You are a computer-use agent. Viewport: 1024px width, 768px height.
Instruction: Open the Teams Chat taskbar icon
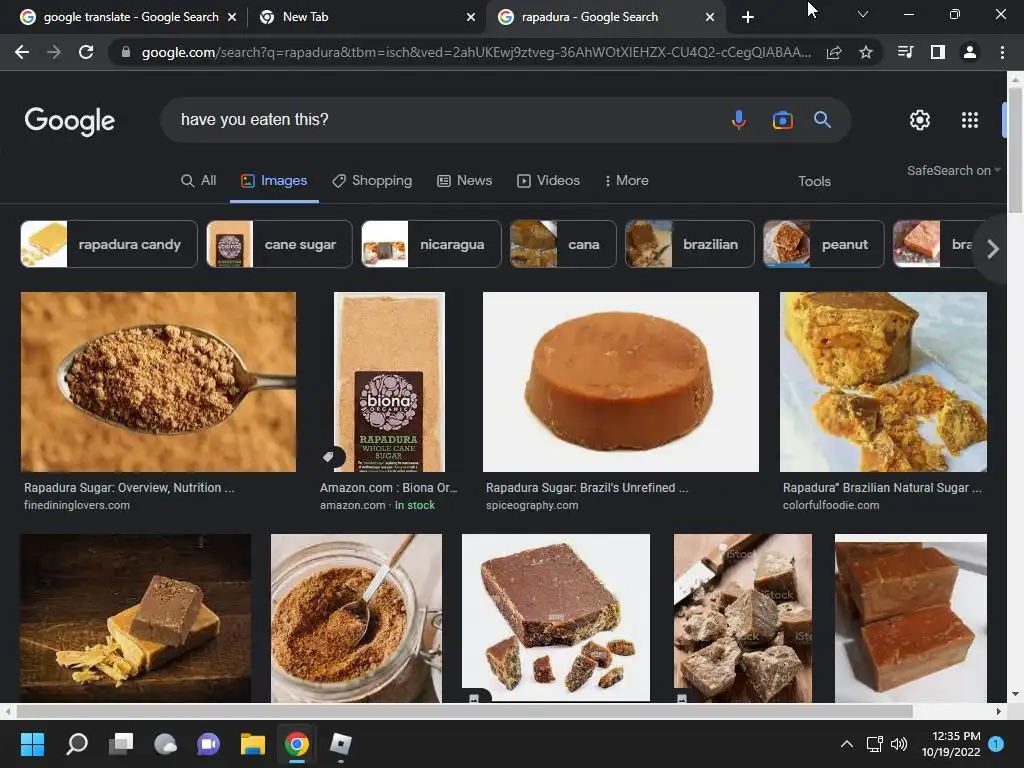point(208,744)
